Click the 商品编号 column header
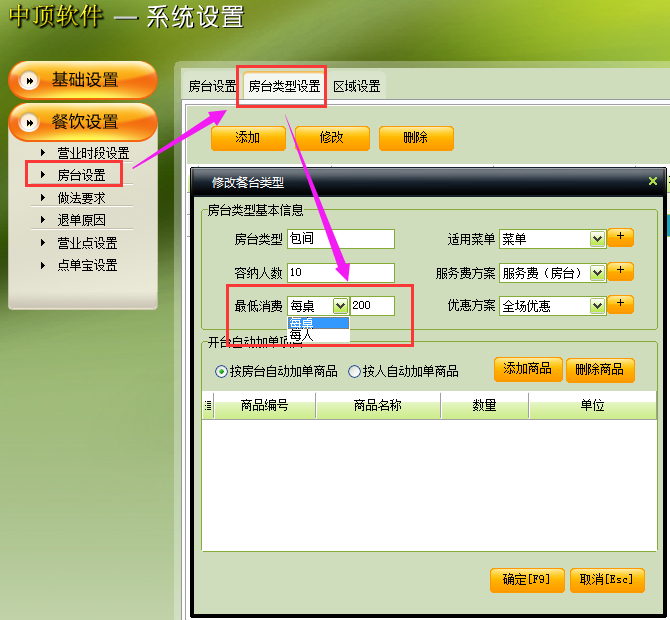 (264, 405)
